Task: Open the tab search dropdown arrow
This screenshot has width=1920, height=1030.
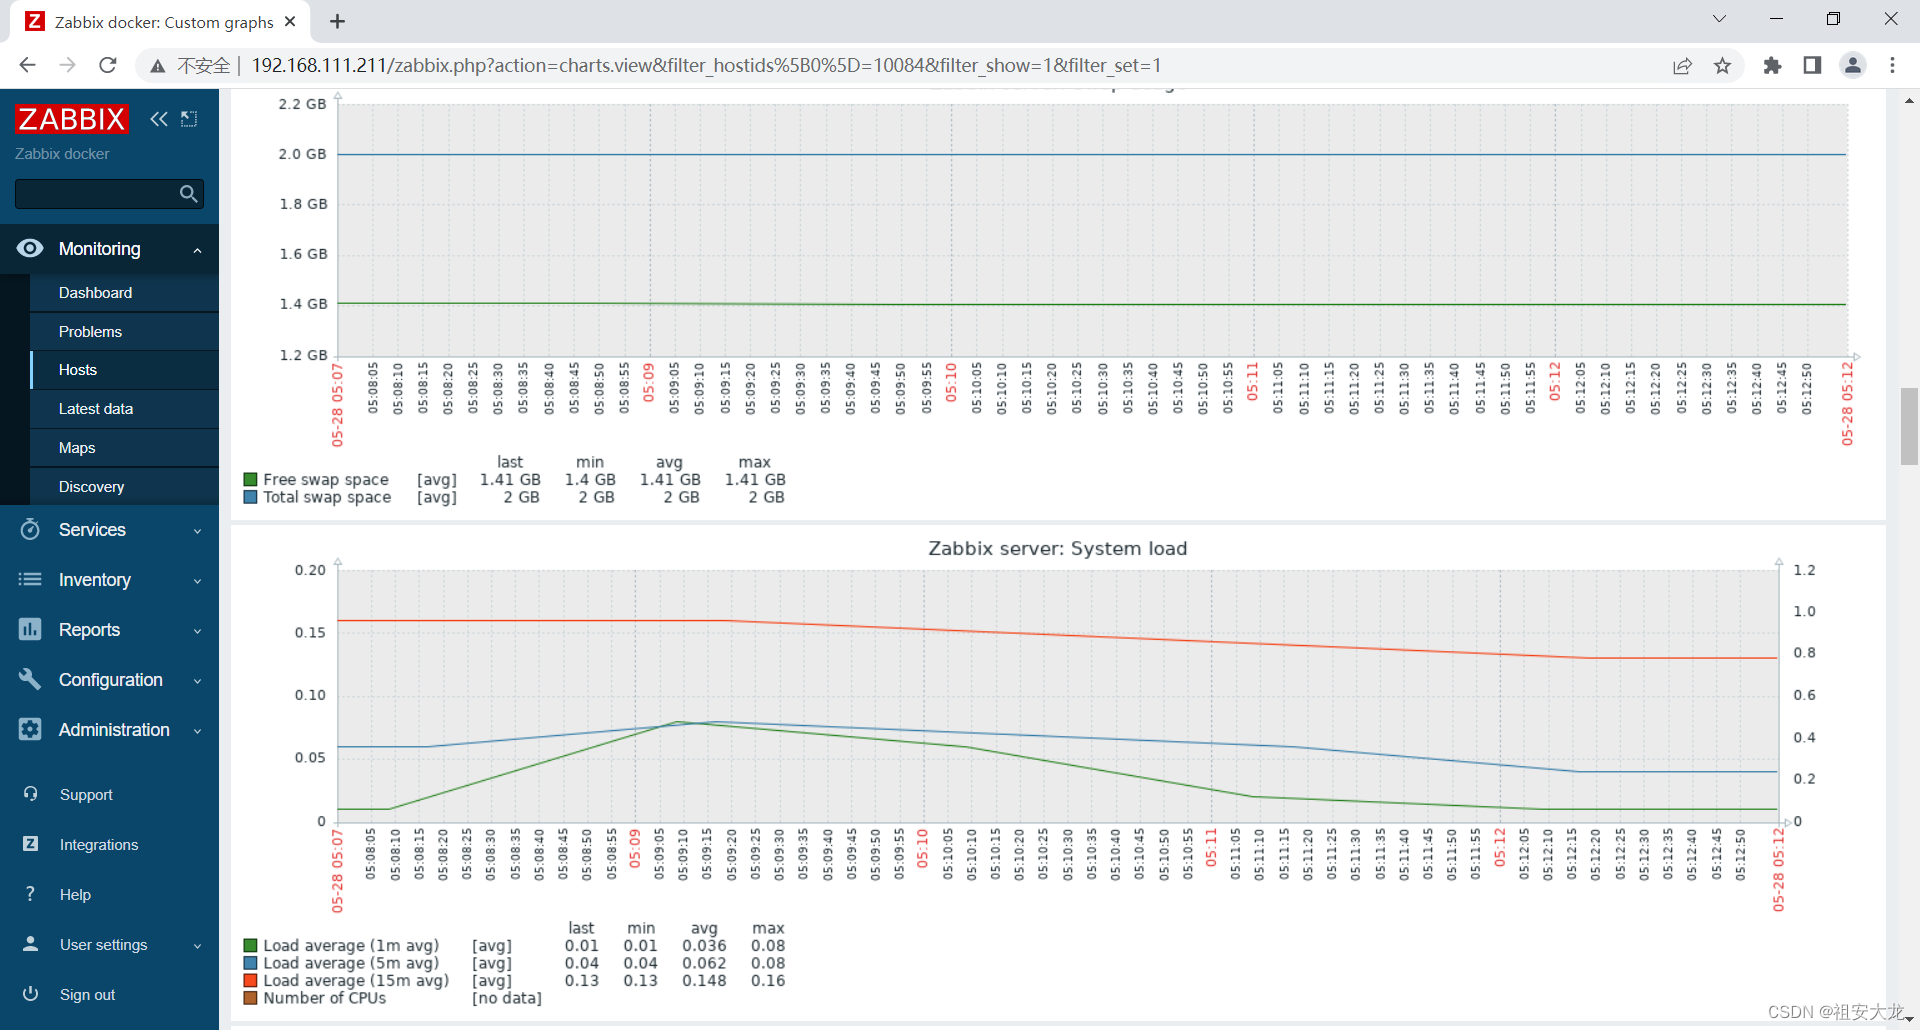Action: point(1719,19)
